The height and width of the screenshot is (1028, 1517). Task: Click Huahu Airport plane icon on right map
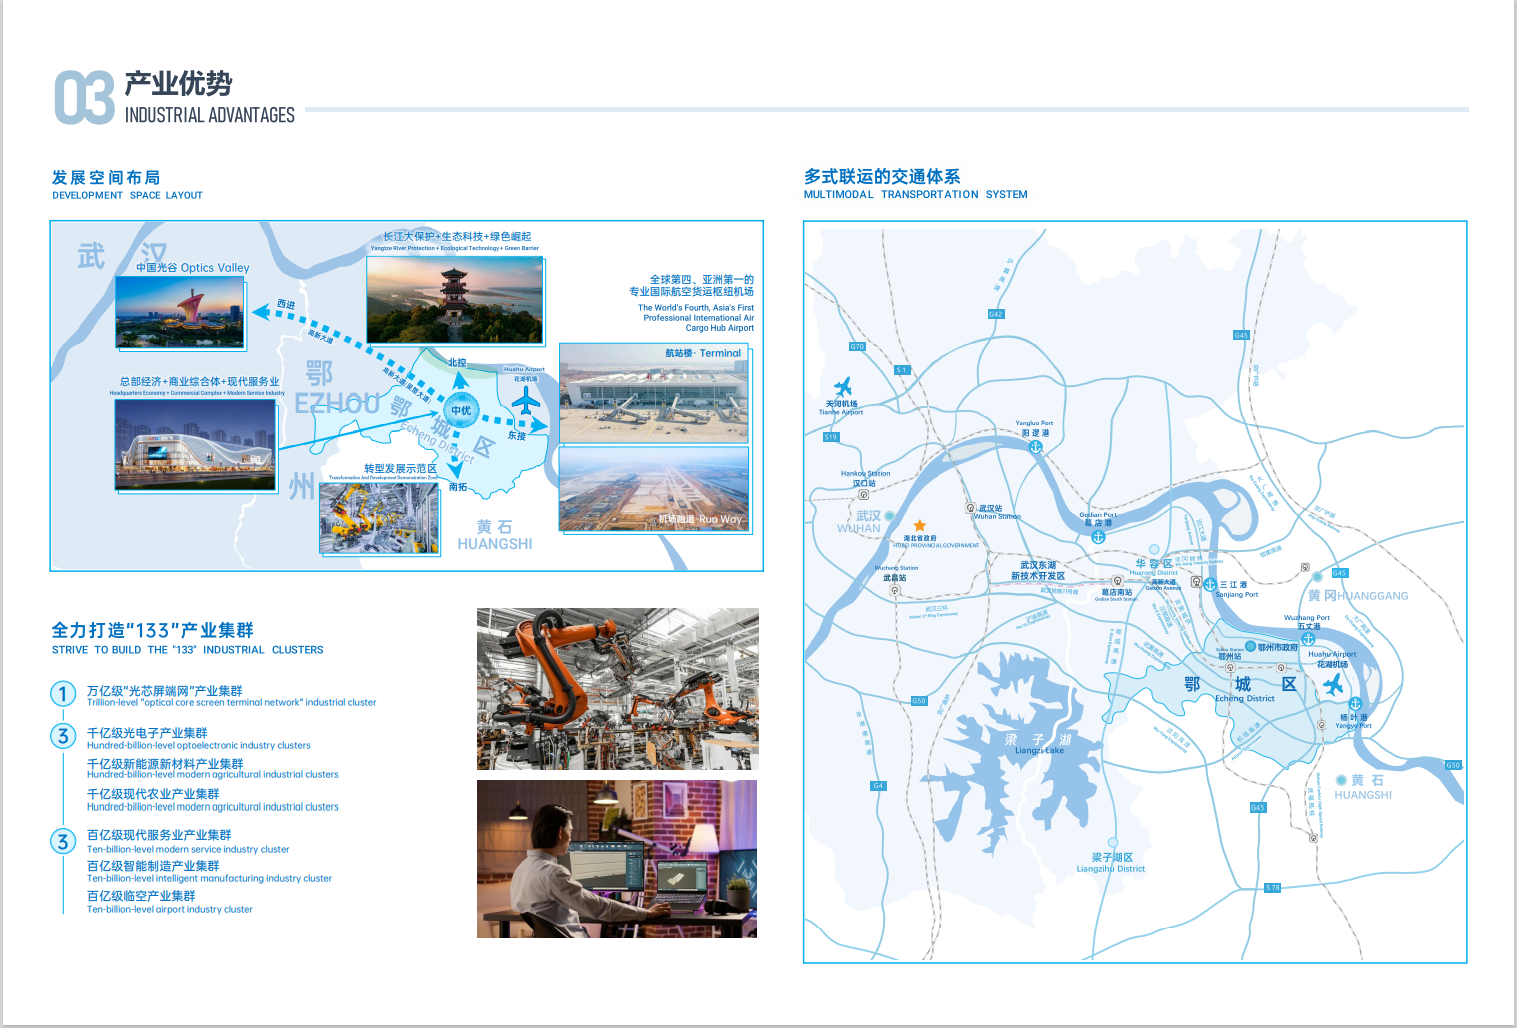pyautogui.click(x=1333, y=685)
